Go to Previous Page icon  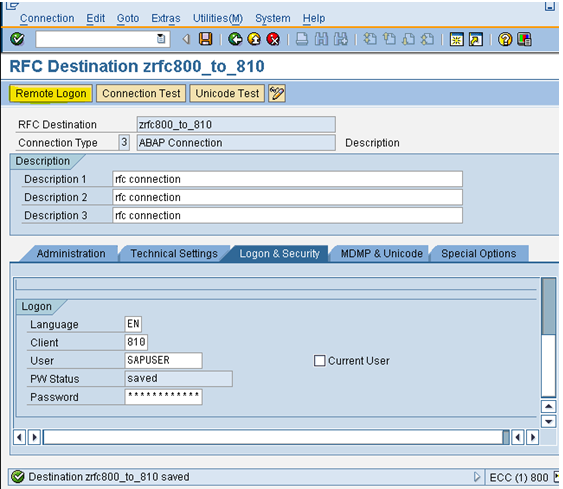[x=389, y=39]
